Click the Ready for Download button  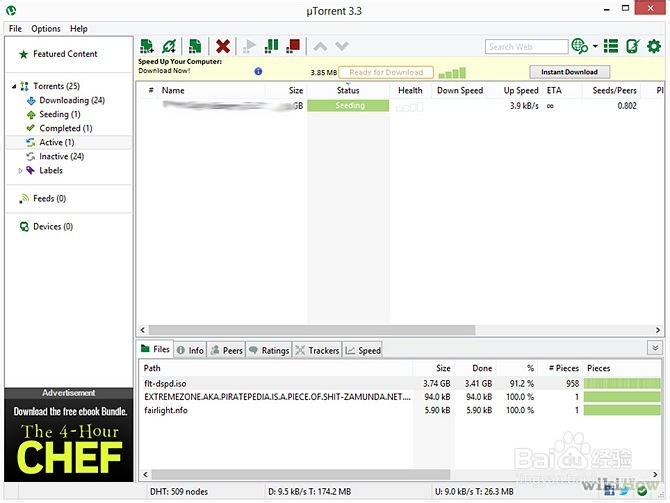point(386,72)
